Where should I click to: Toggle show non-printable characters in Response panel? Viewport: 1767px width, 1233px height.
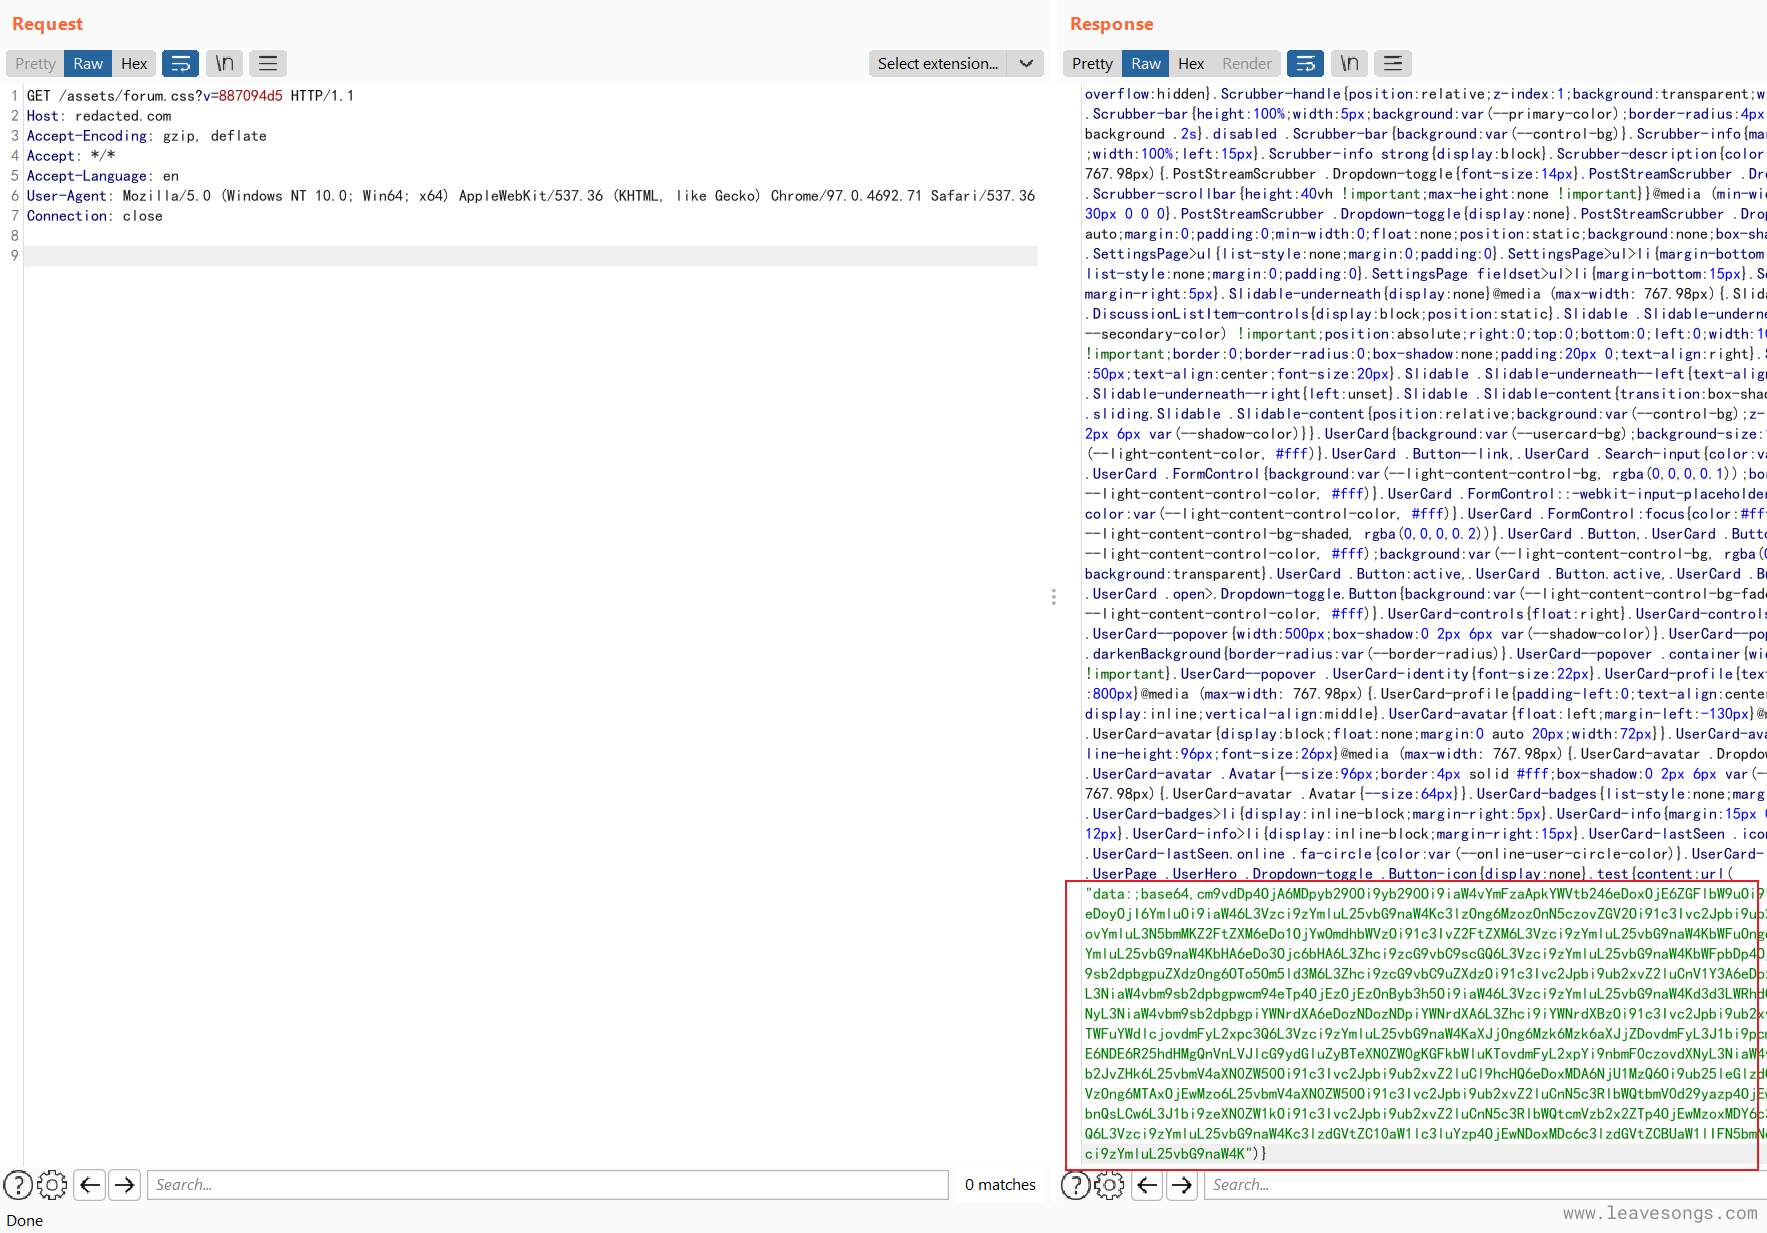[1349, 64]
